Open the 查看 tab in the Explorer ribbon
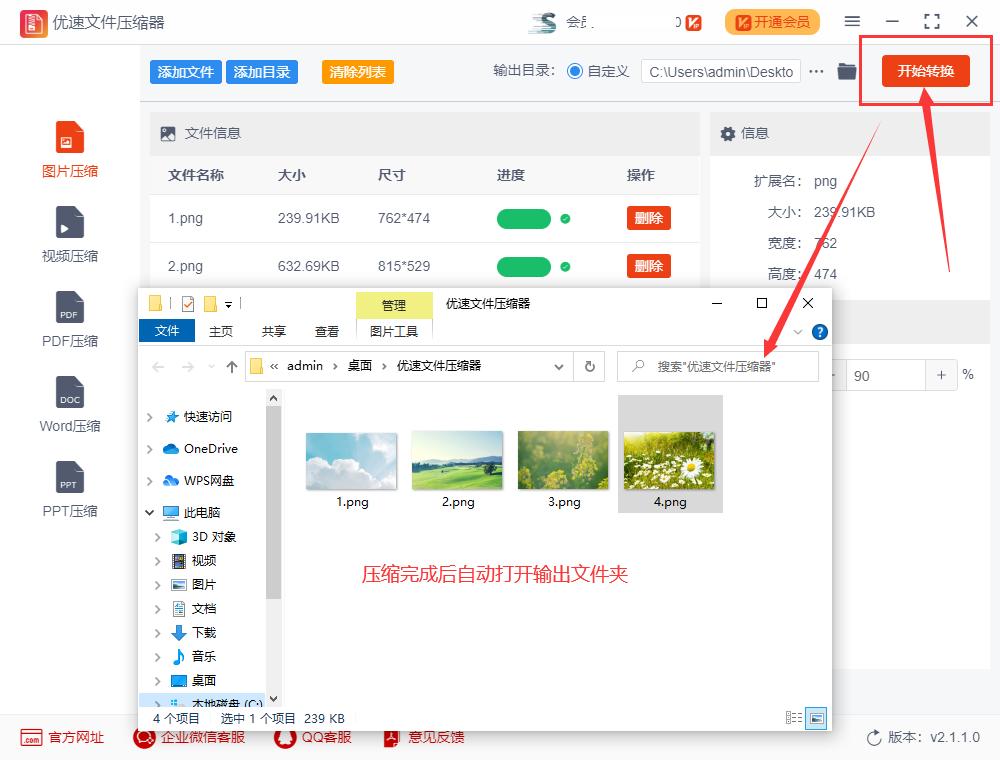Viewport: 1000px width, 760px height. pyautogui.click(x=327, y=331)
